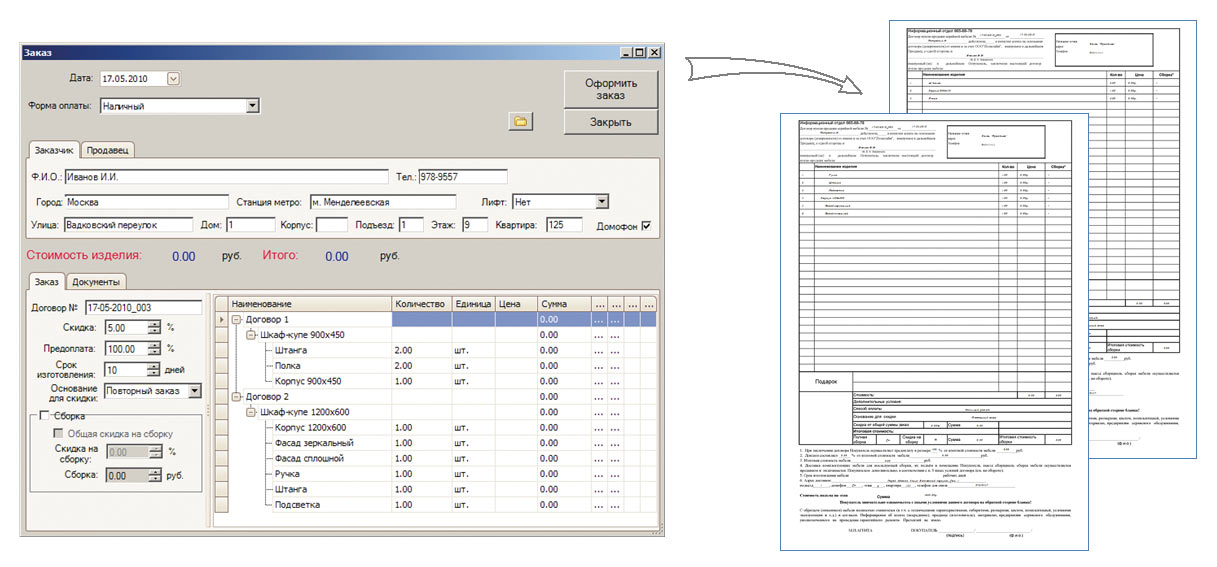Click the Закрыть button
The height and width of the screenshot is (567, 1217).
611,122
